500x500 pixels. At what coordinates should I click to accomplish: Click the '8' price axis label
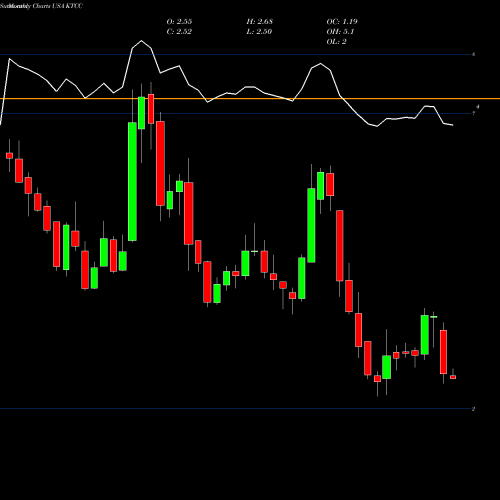tap(474, 54)
